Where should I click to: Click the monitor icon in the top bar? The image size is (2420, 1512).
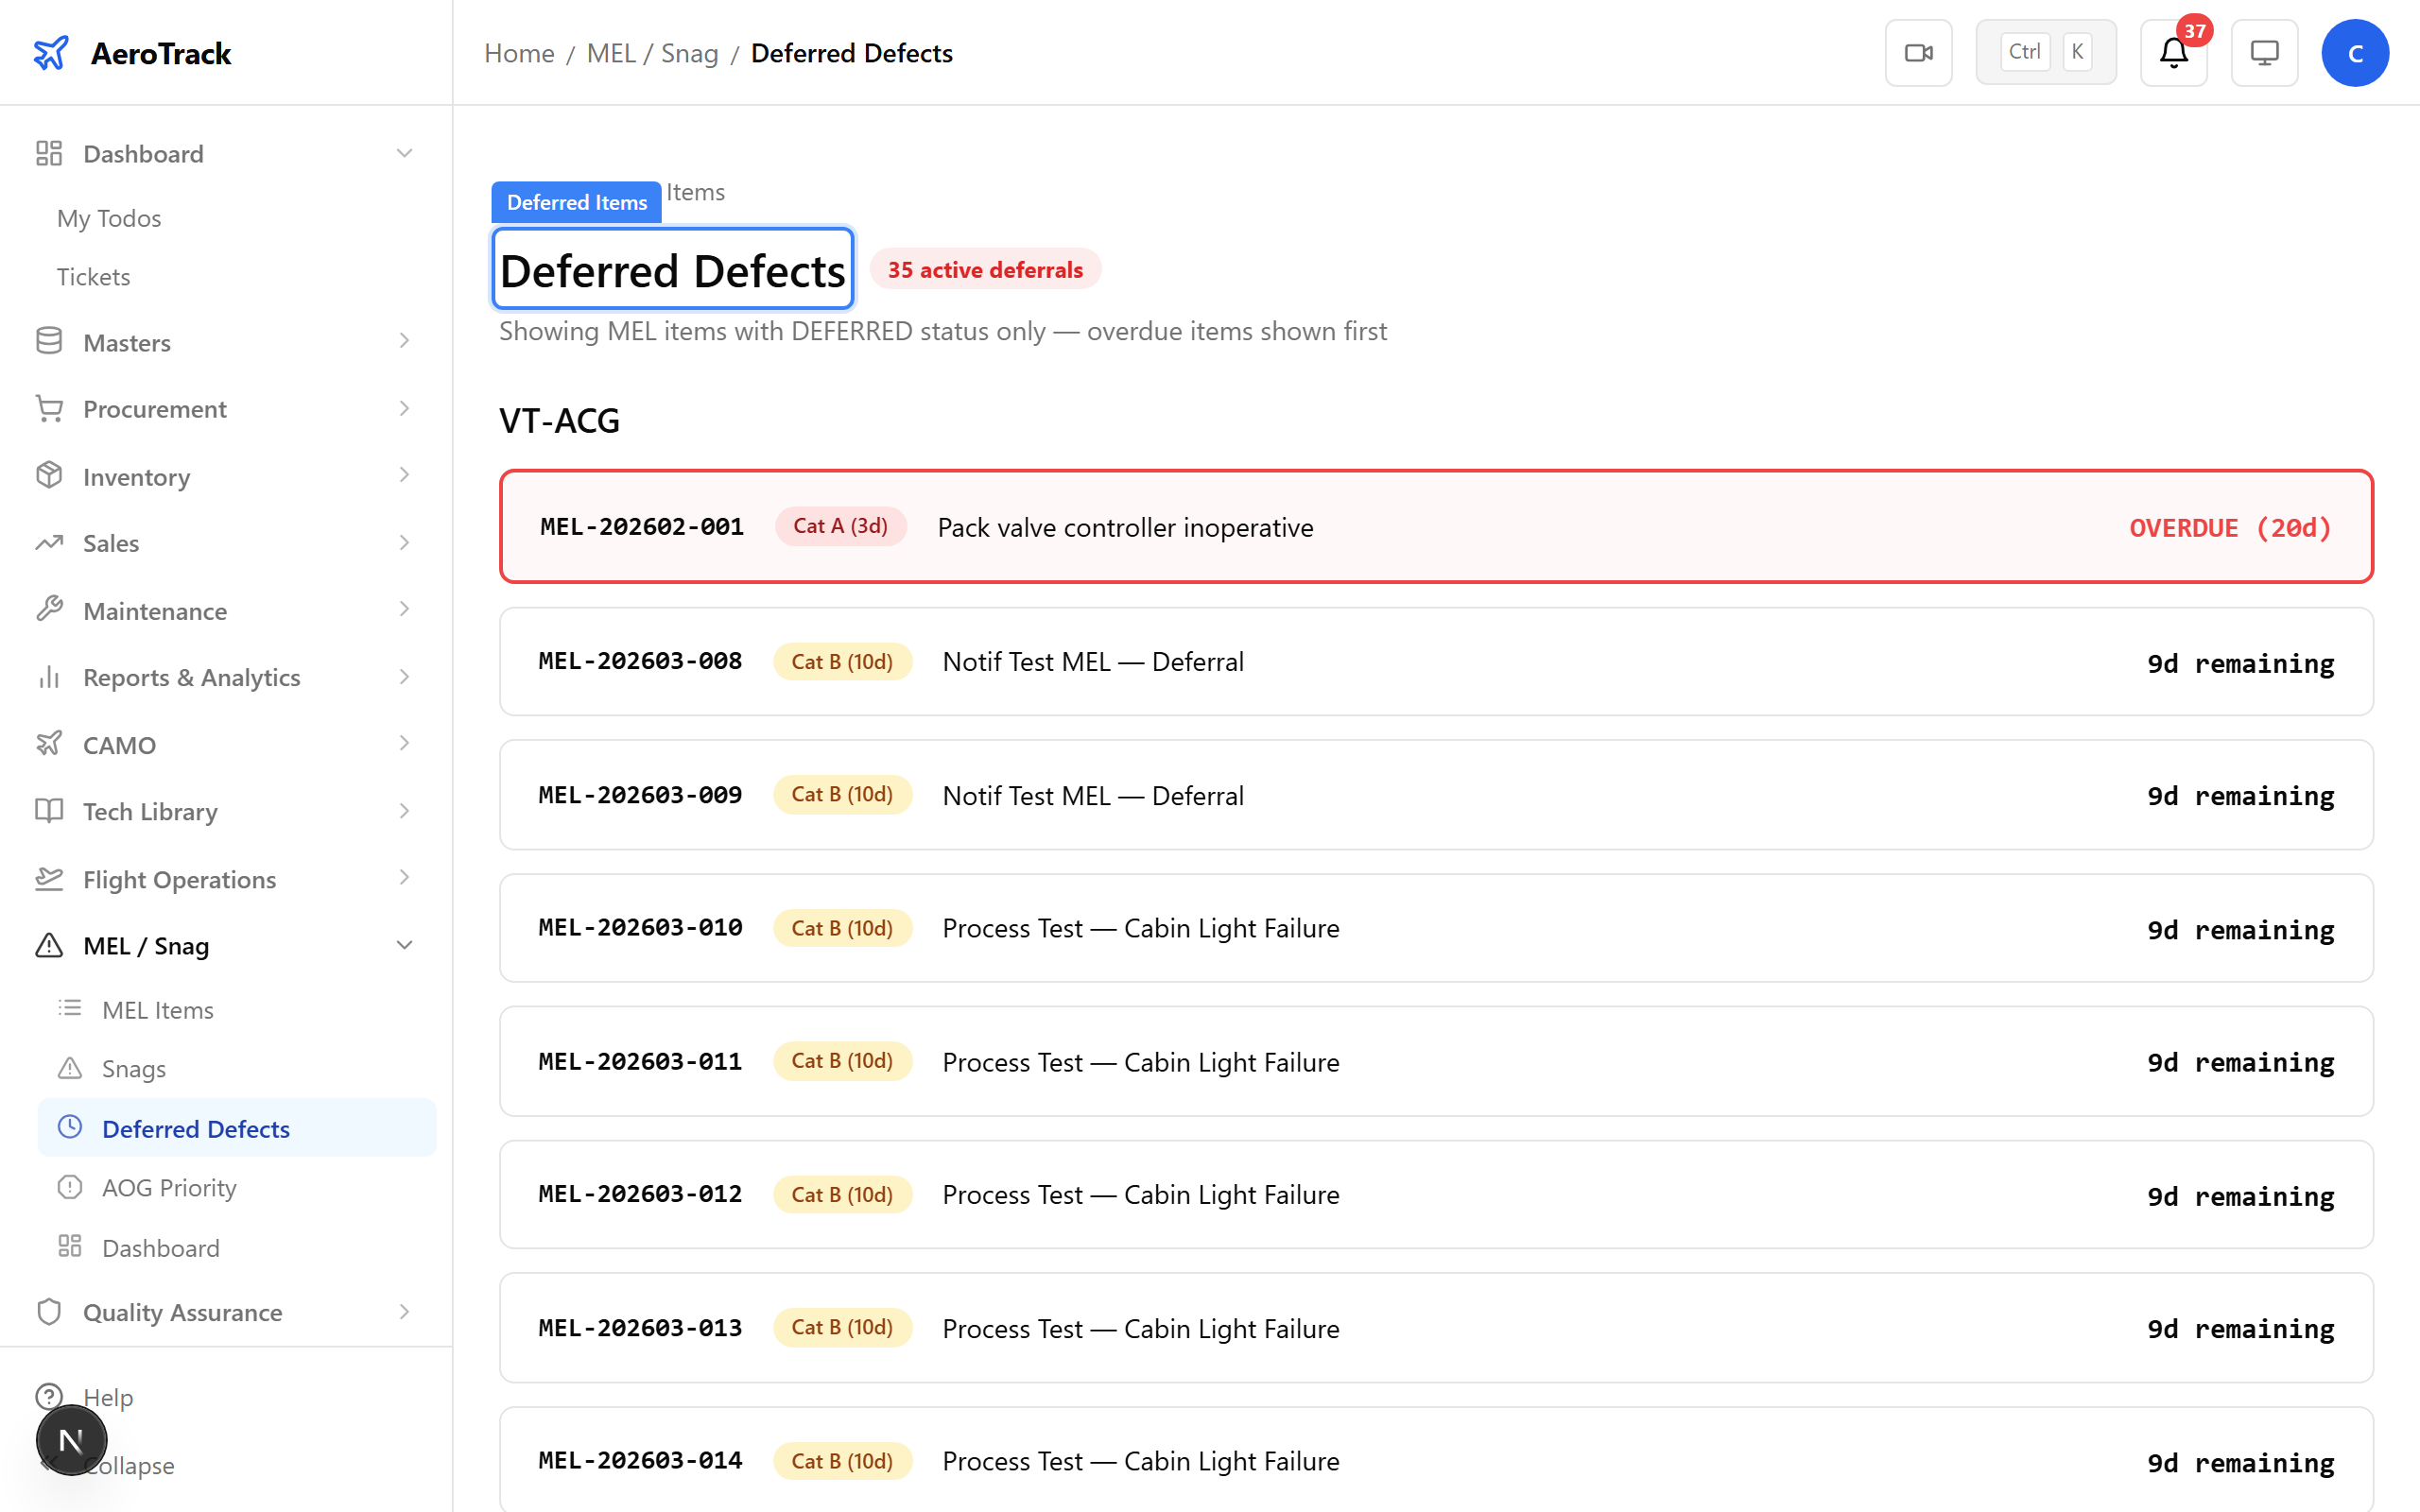(x=2264, y=52)
